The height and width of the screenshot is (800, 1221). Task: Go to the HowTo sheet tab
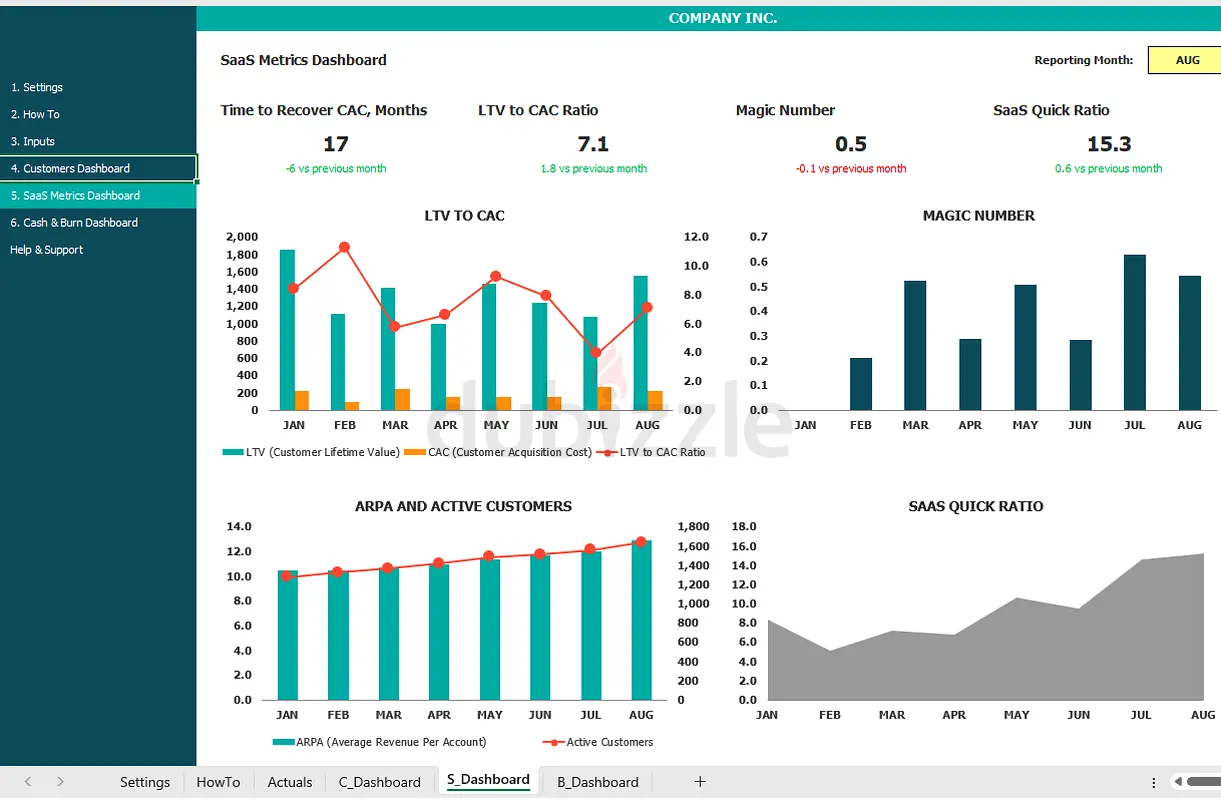coord(218,782)
